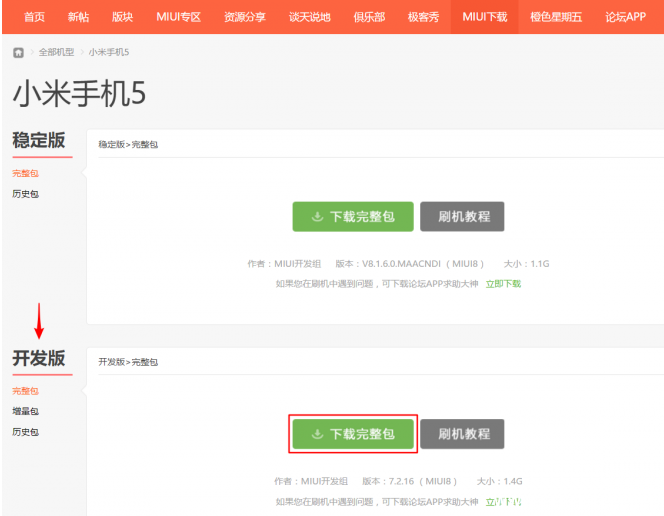Click 刷机教程 button in 开发版 section
This screenshot has height=516, width=664.
pos(462,434)
